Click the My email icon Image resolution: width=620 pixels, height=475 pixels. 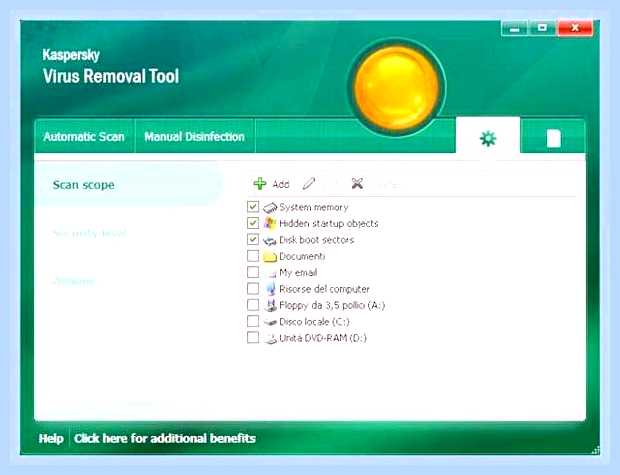(x=271, y=273)
